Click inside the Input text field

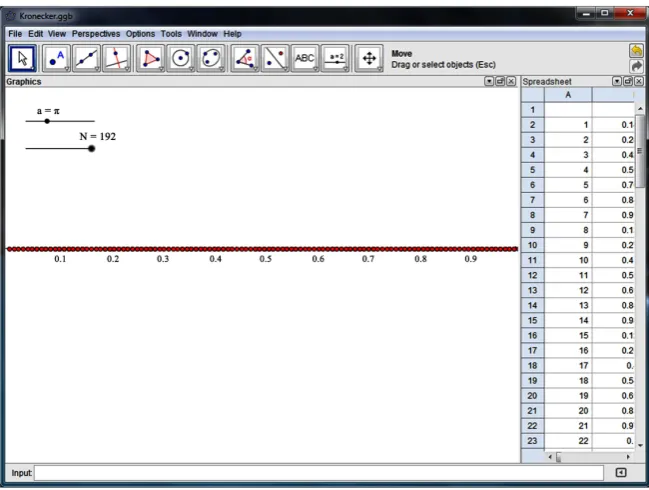(319, 473)
